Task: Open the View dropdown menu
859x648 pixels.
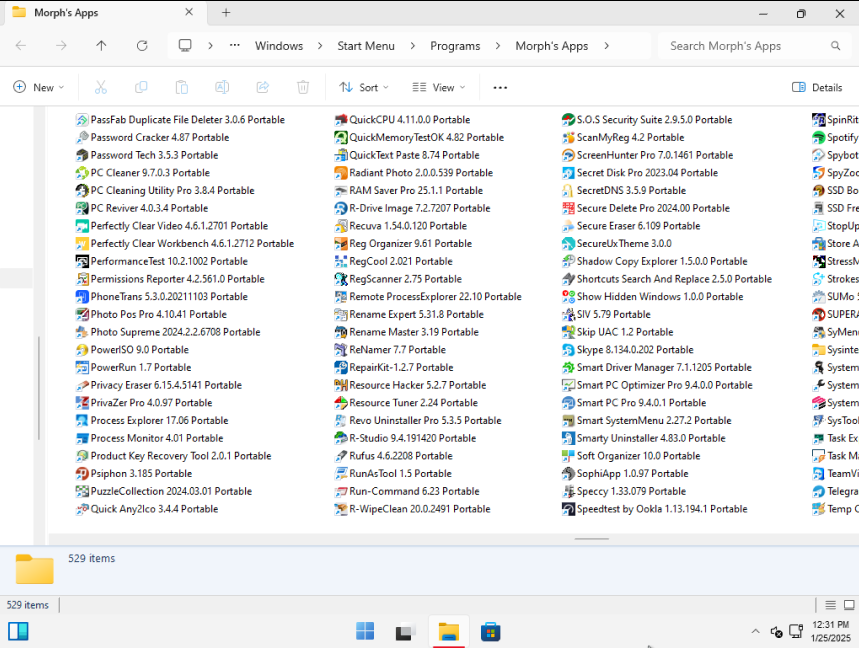Action: [439, 87]
